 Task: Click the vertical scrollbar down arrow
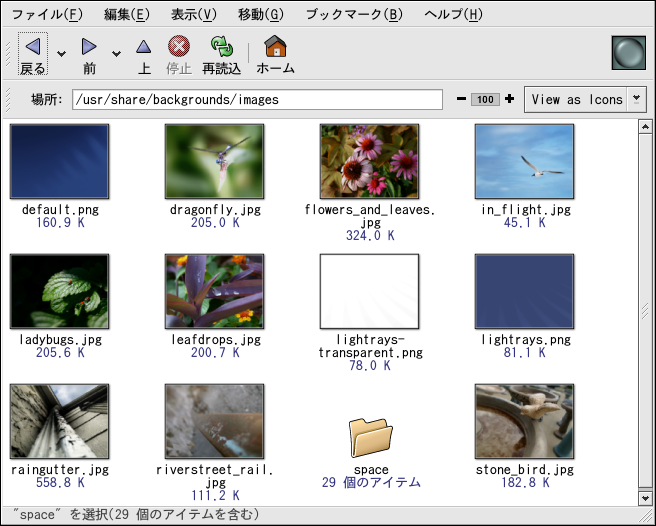click(645, 497)
